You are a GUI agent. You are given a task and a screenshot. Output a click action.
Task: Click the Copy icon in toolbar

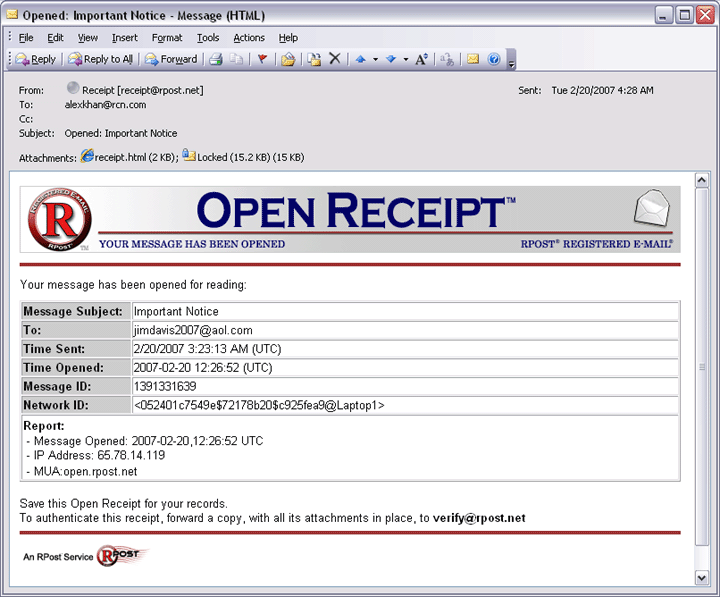(x=236, y=59)
